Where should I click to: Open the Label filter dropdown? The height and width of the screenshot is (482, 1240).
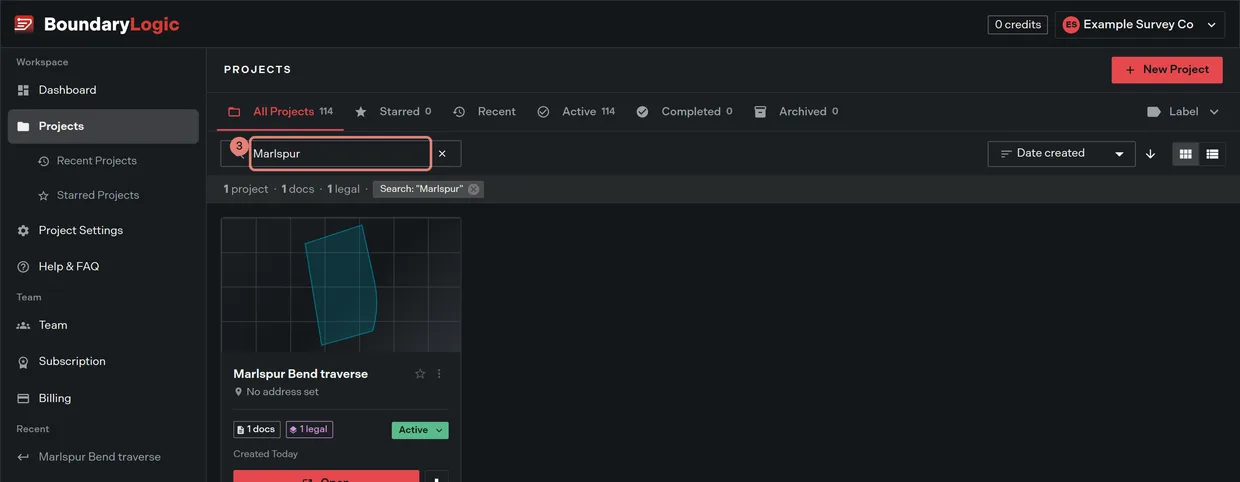pos(1183,112)
